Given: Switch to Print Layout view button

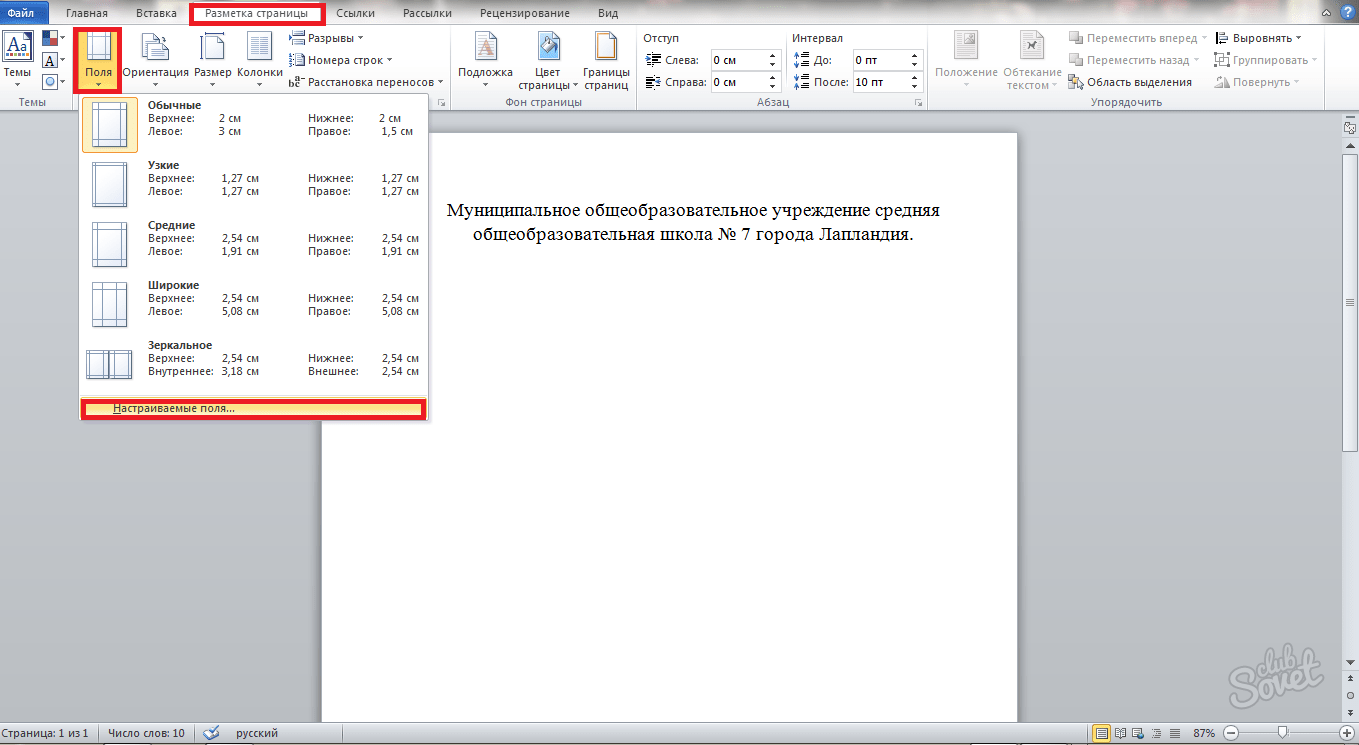Looking at the screenshot, I should click(1101, 733).
